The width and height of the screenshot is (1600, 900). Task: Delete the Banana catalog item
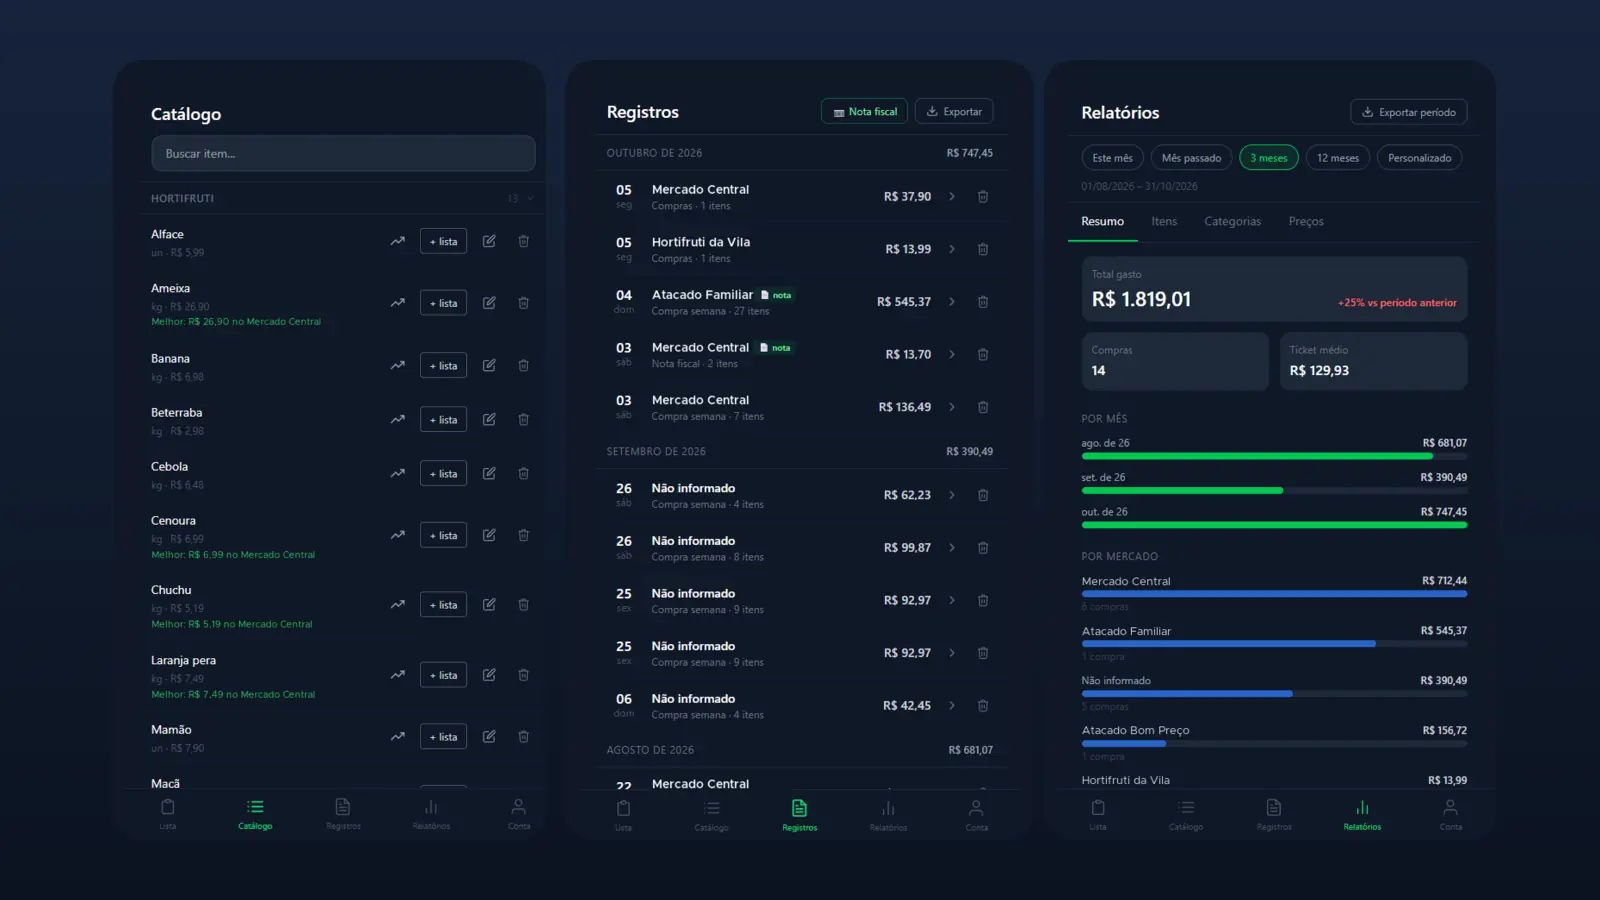pos(523,366)
